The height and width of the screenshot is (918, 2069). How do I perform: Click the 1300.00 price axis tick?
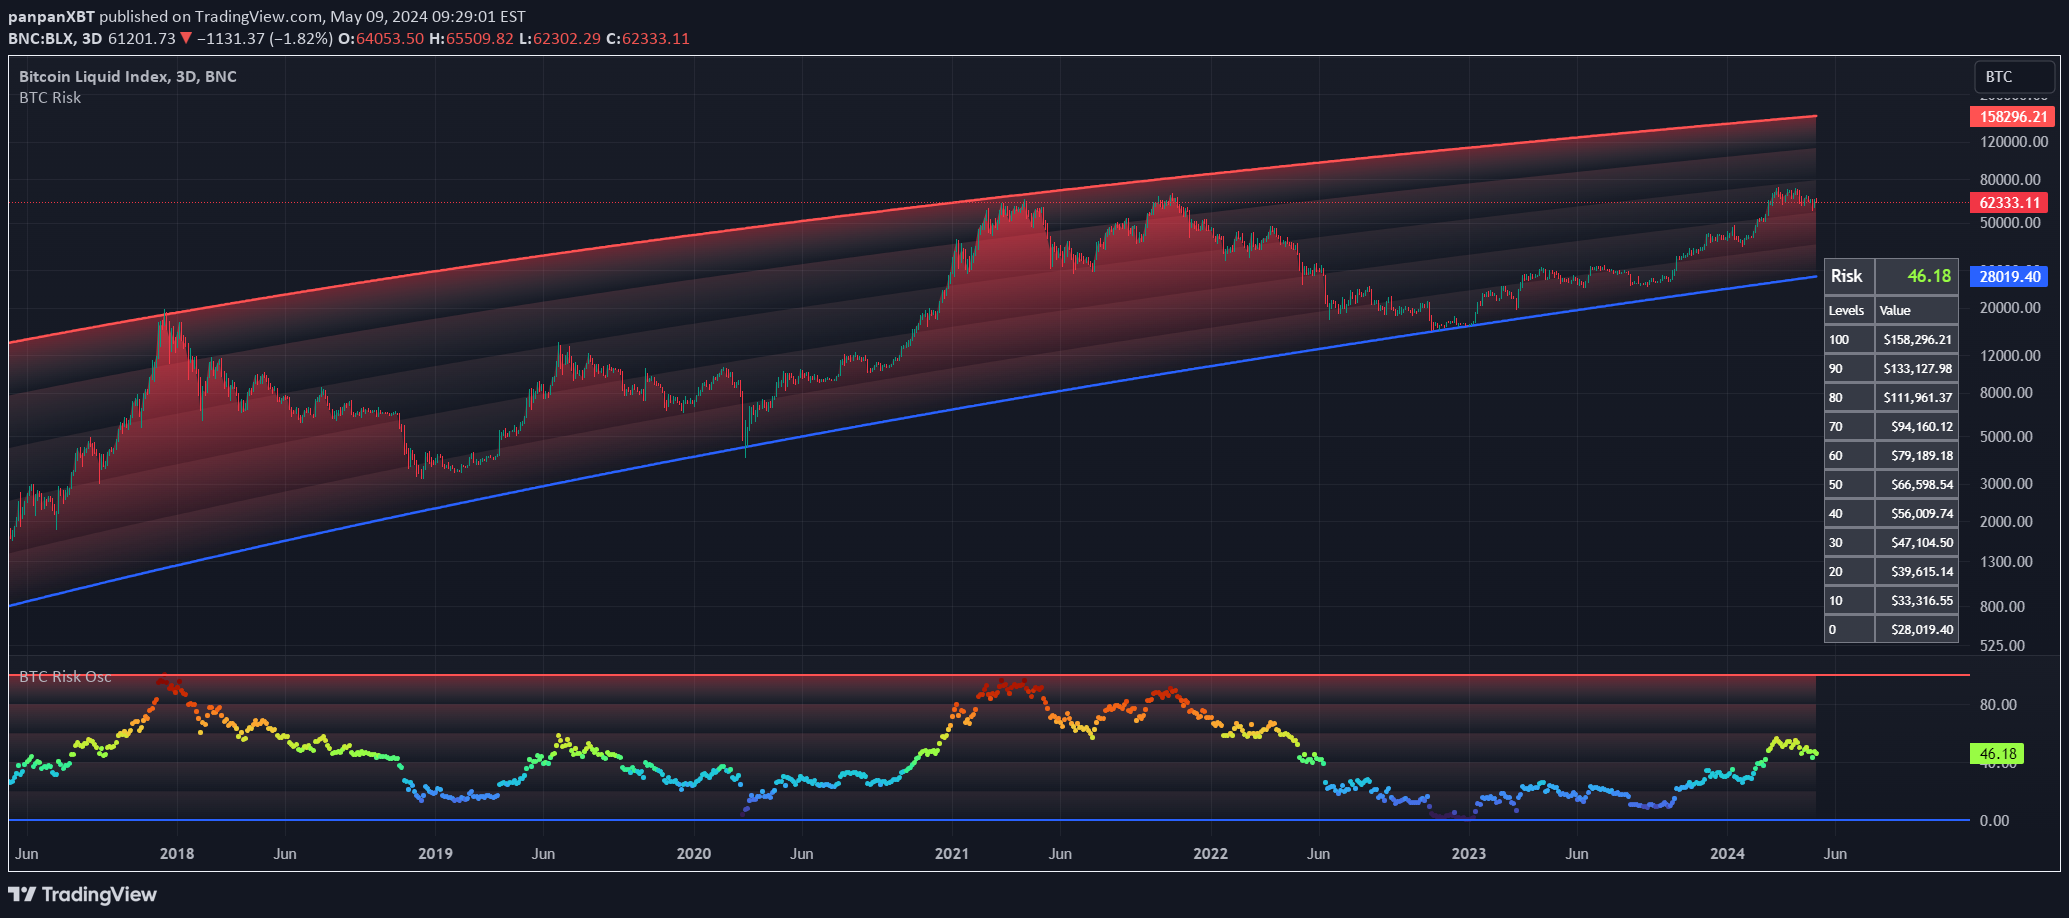2007,561
